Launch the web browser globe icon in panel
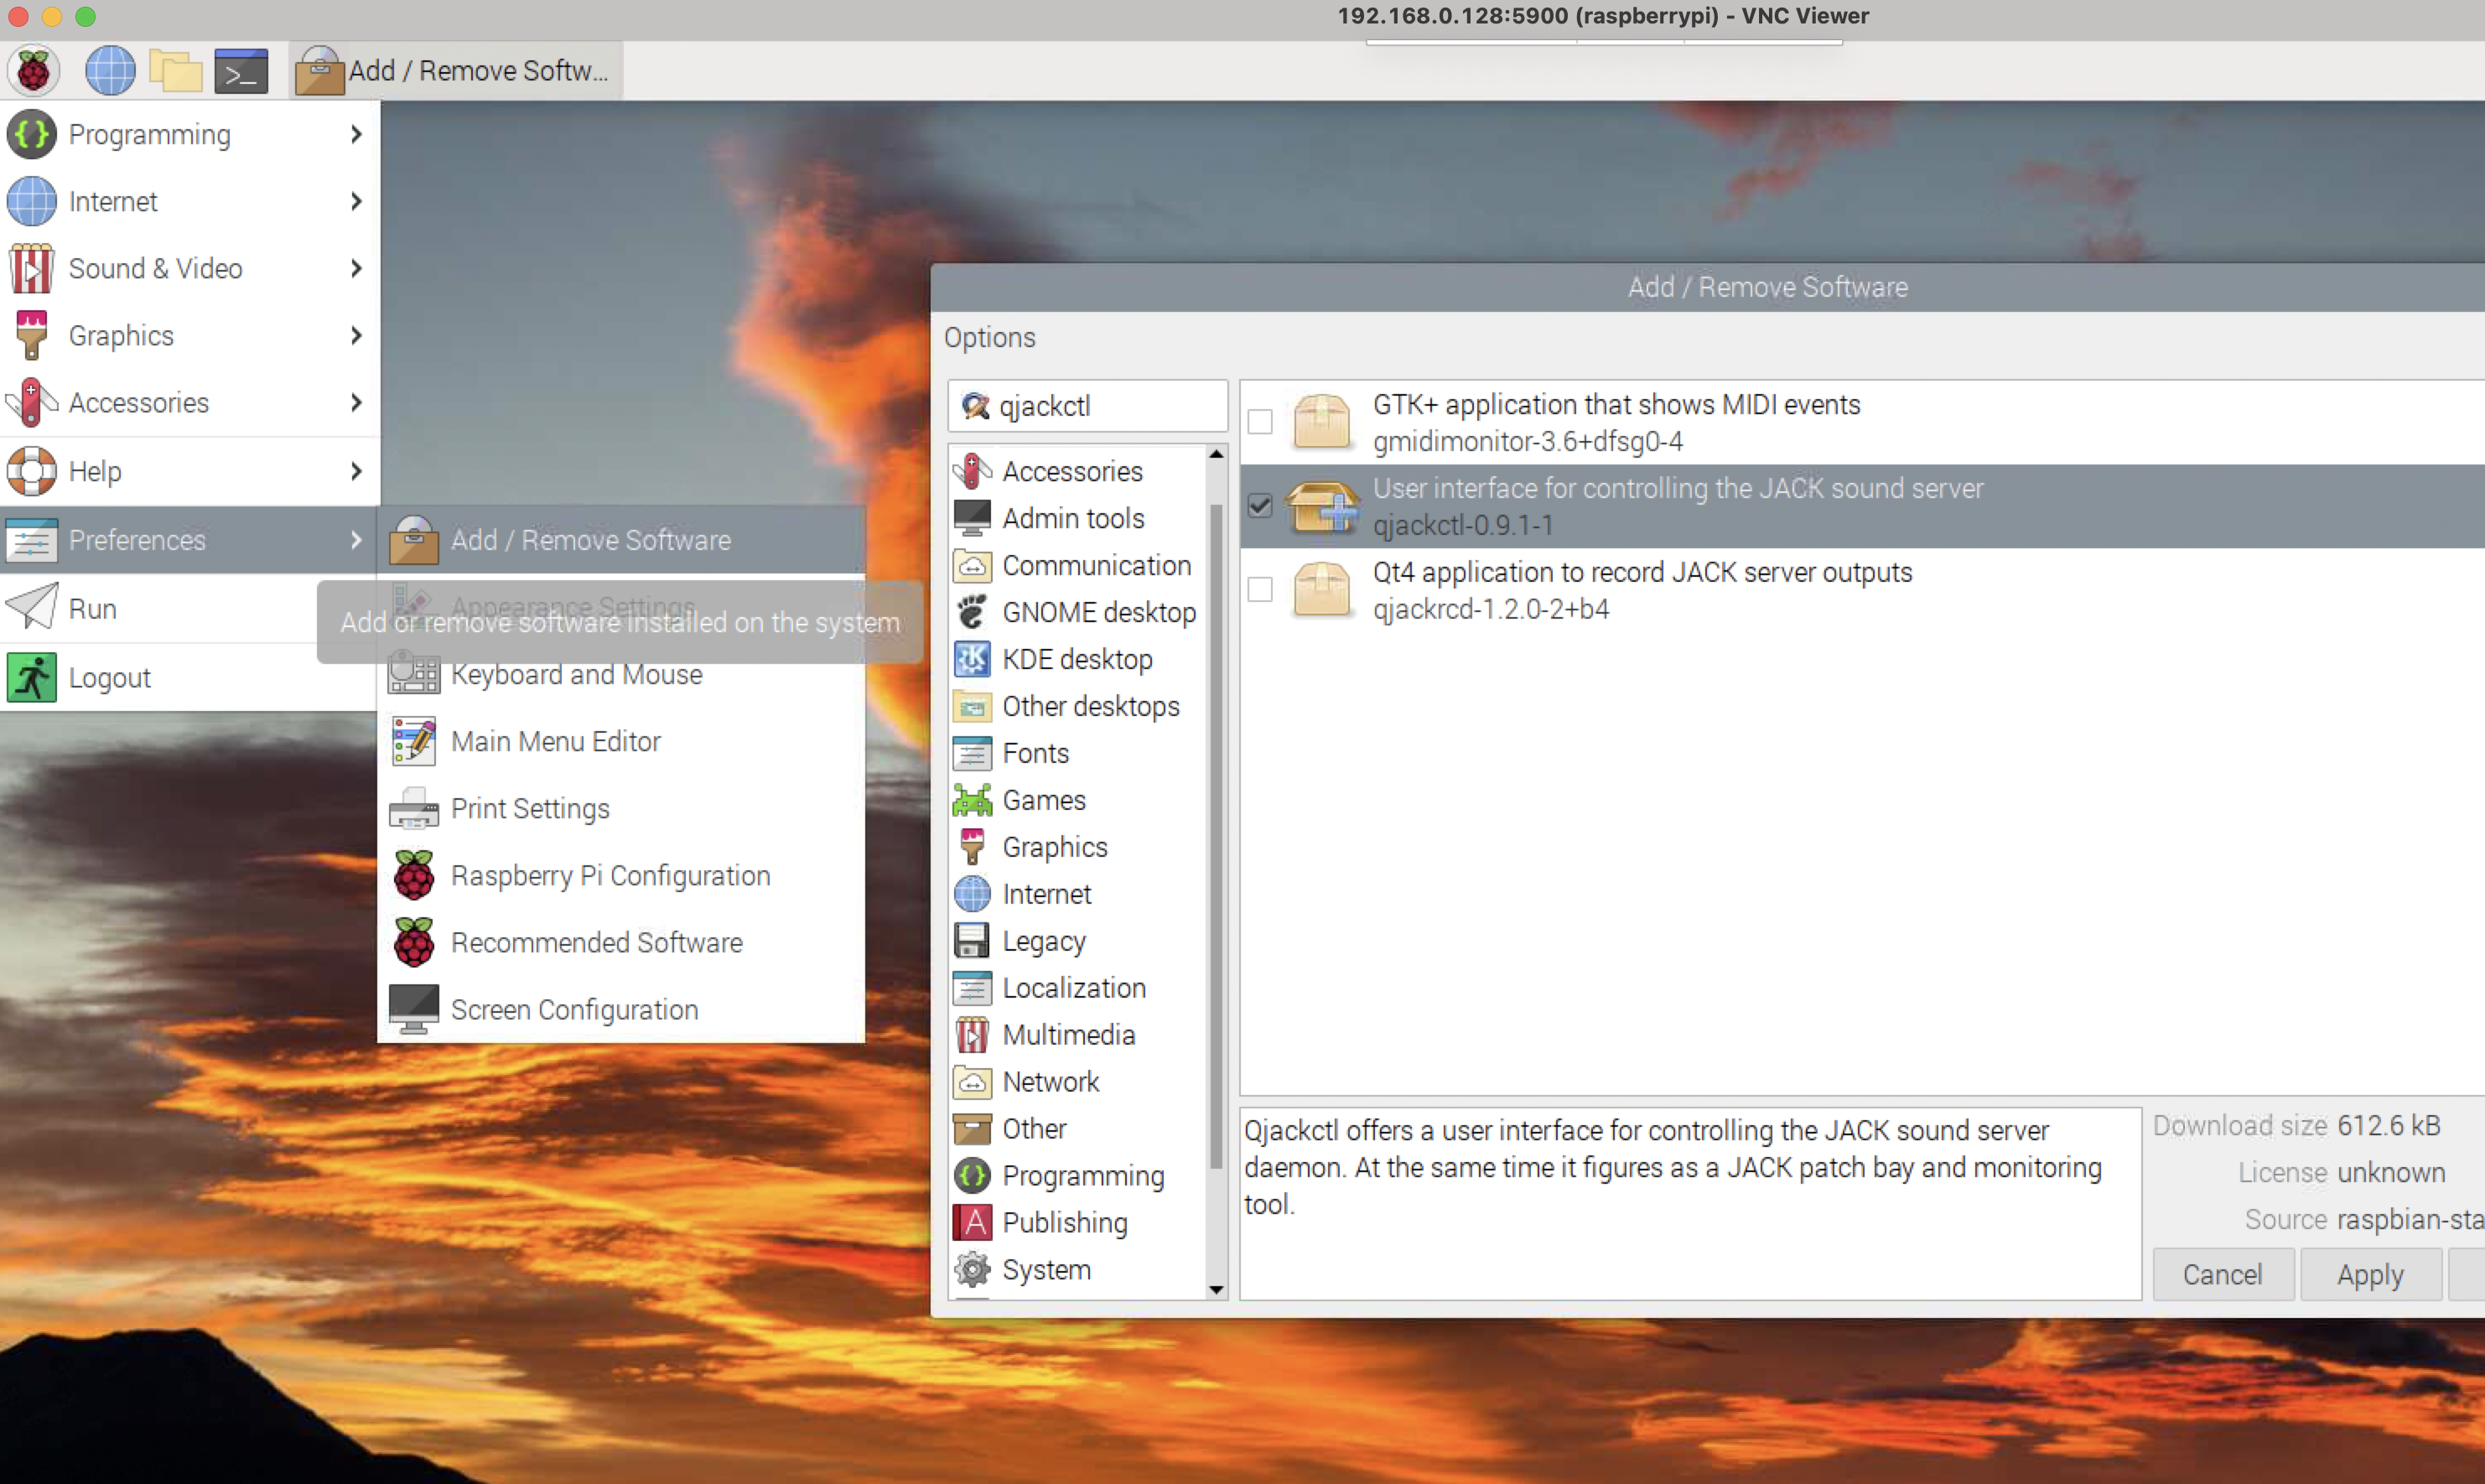Screen dimensions: 2485x1484 (110, 70)
